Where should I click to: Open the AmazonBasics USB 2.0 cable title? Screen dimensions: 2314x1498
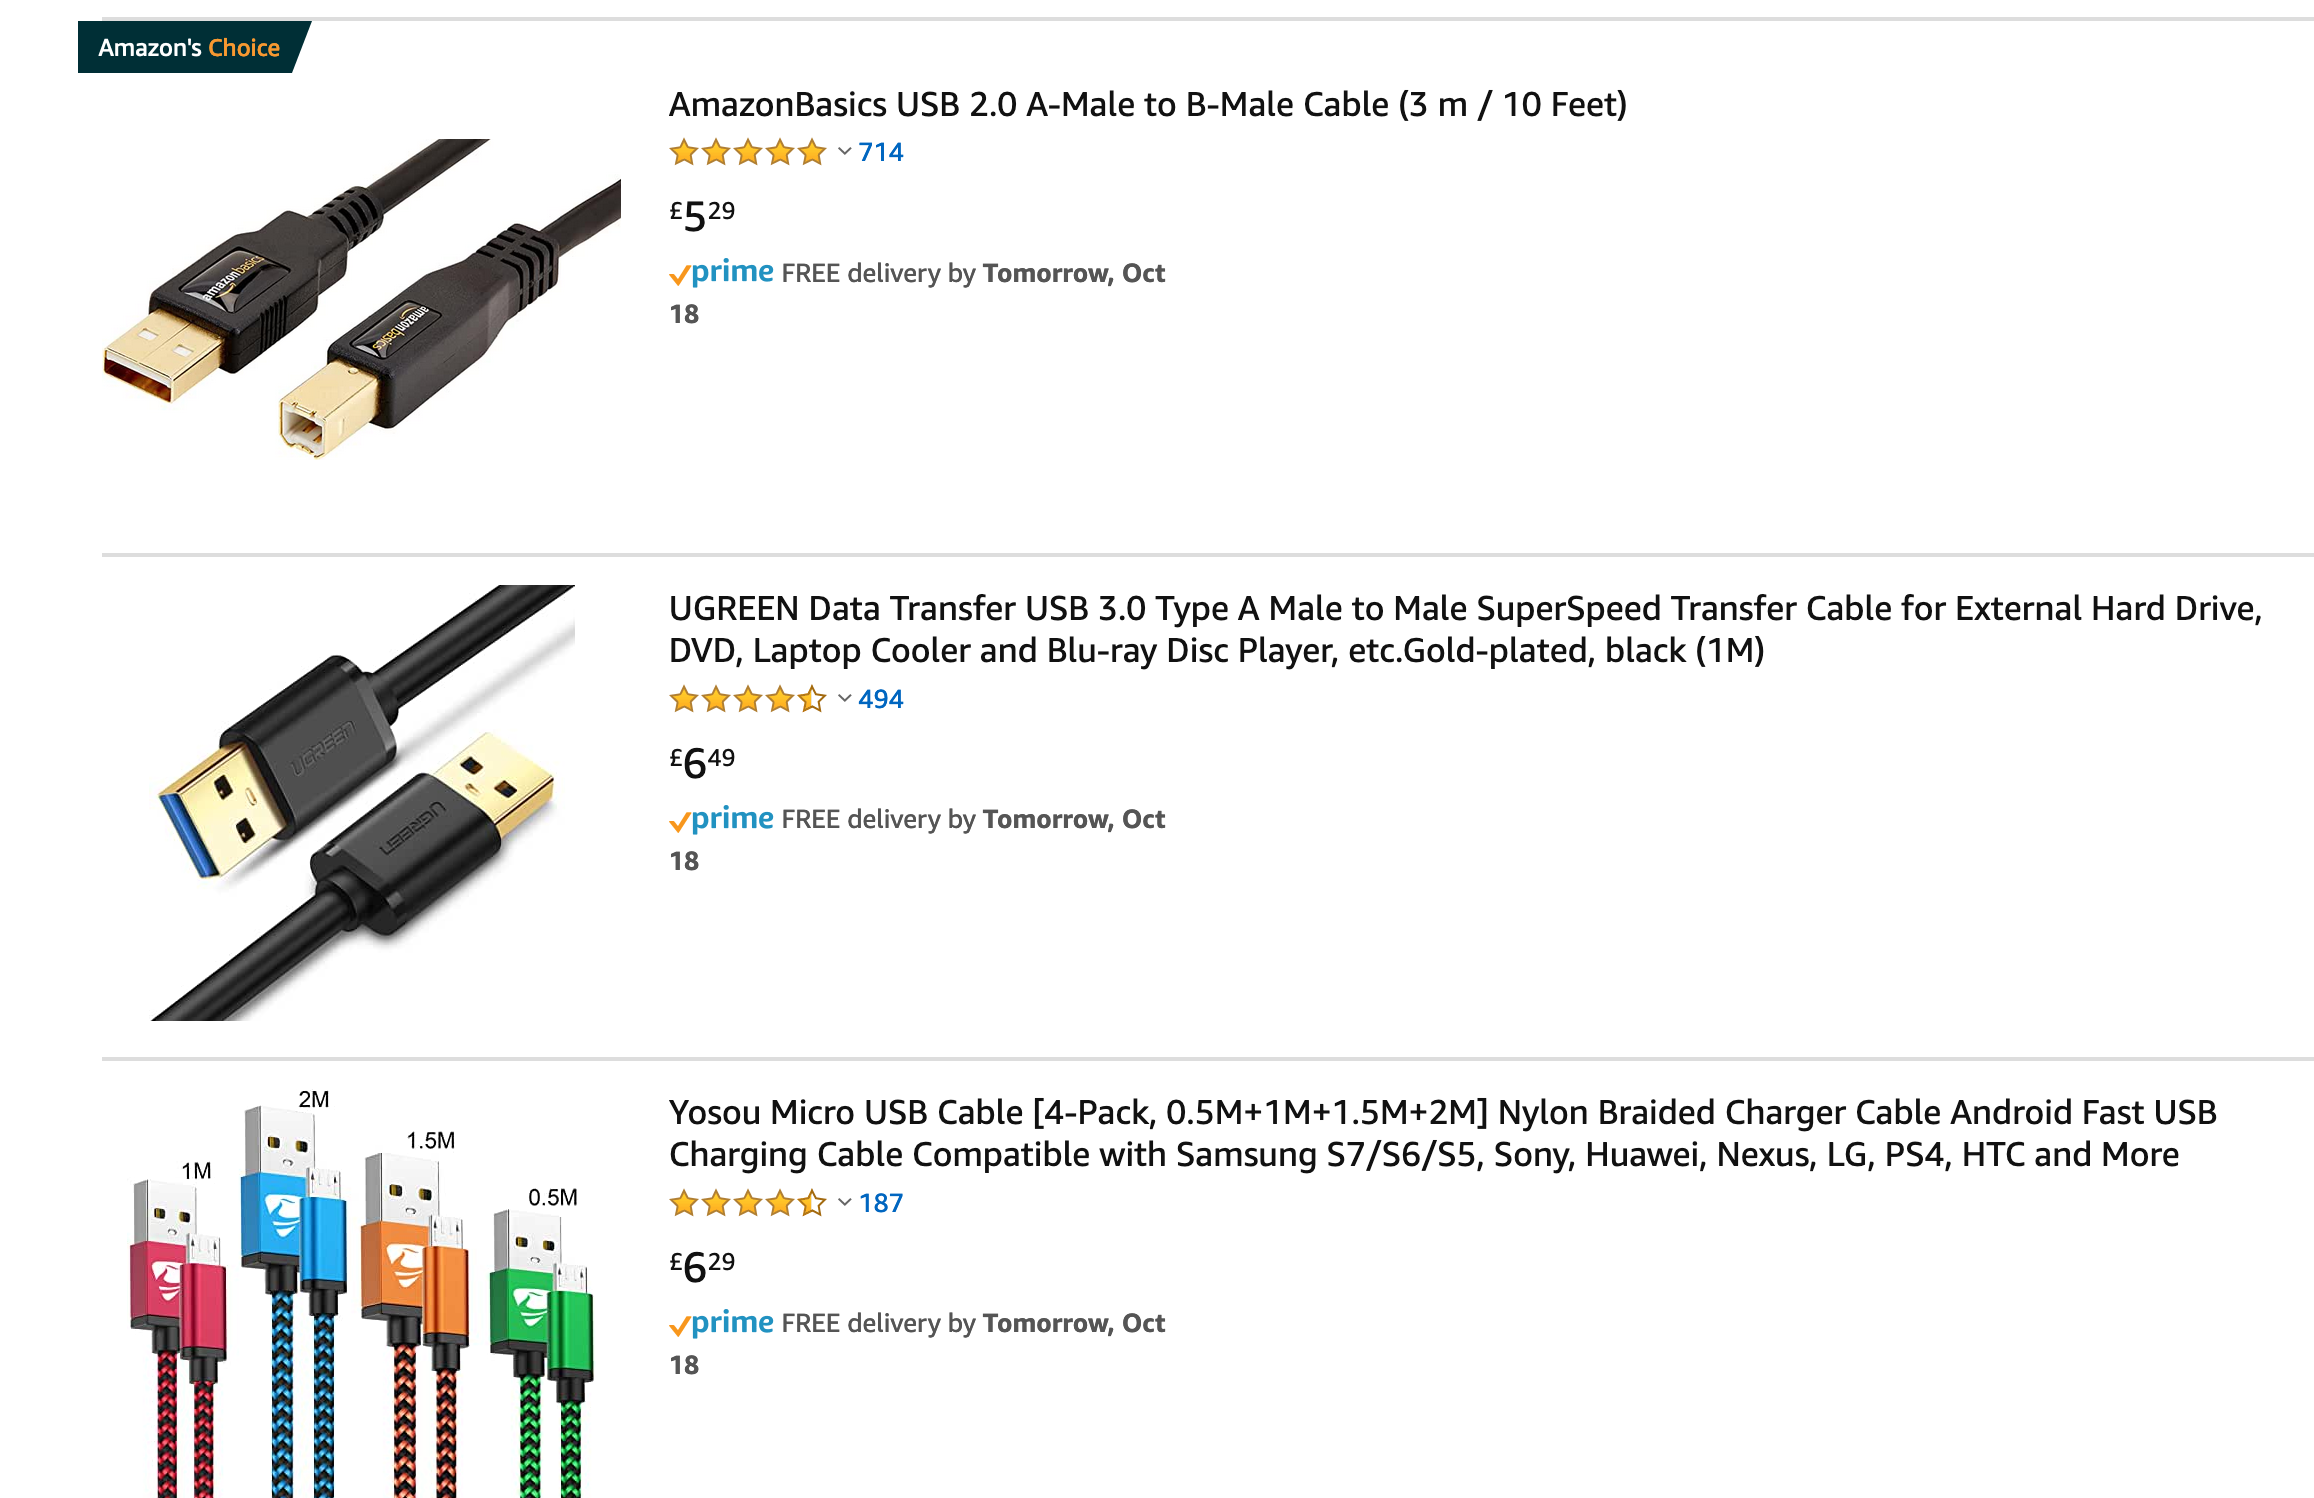click(1147, 104)
